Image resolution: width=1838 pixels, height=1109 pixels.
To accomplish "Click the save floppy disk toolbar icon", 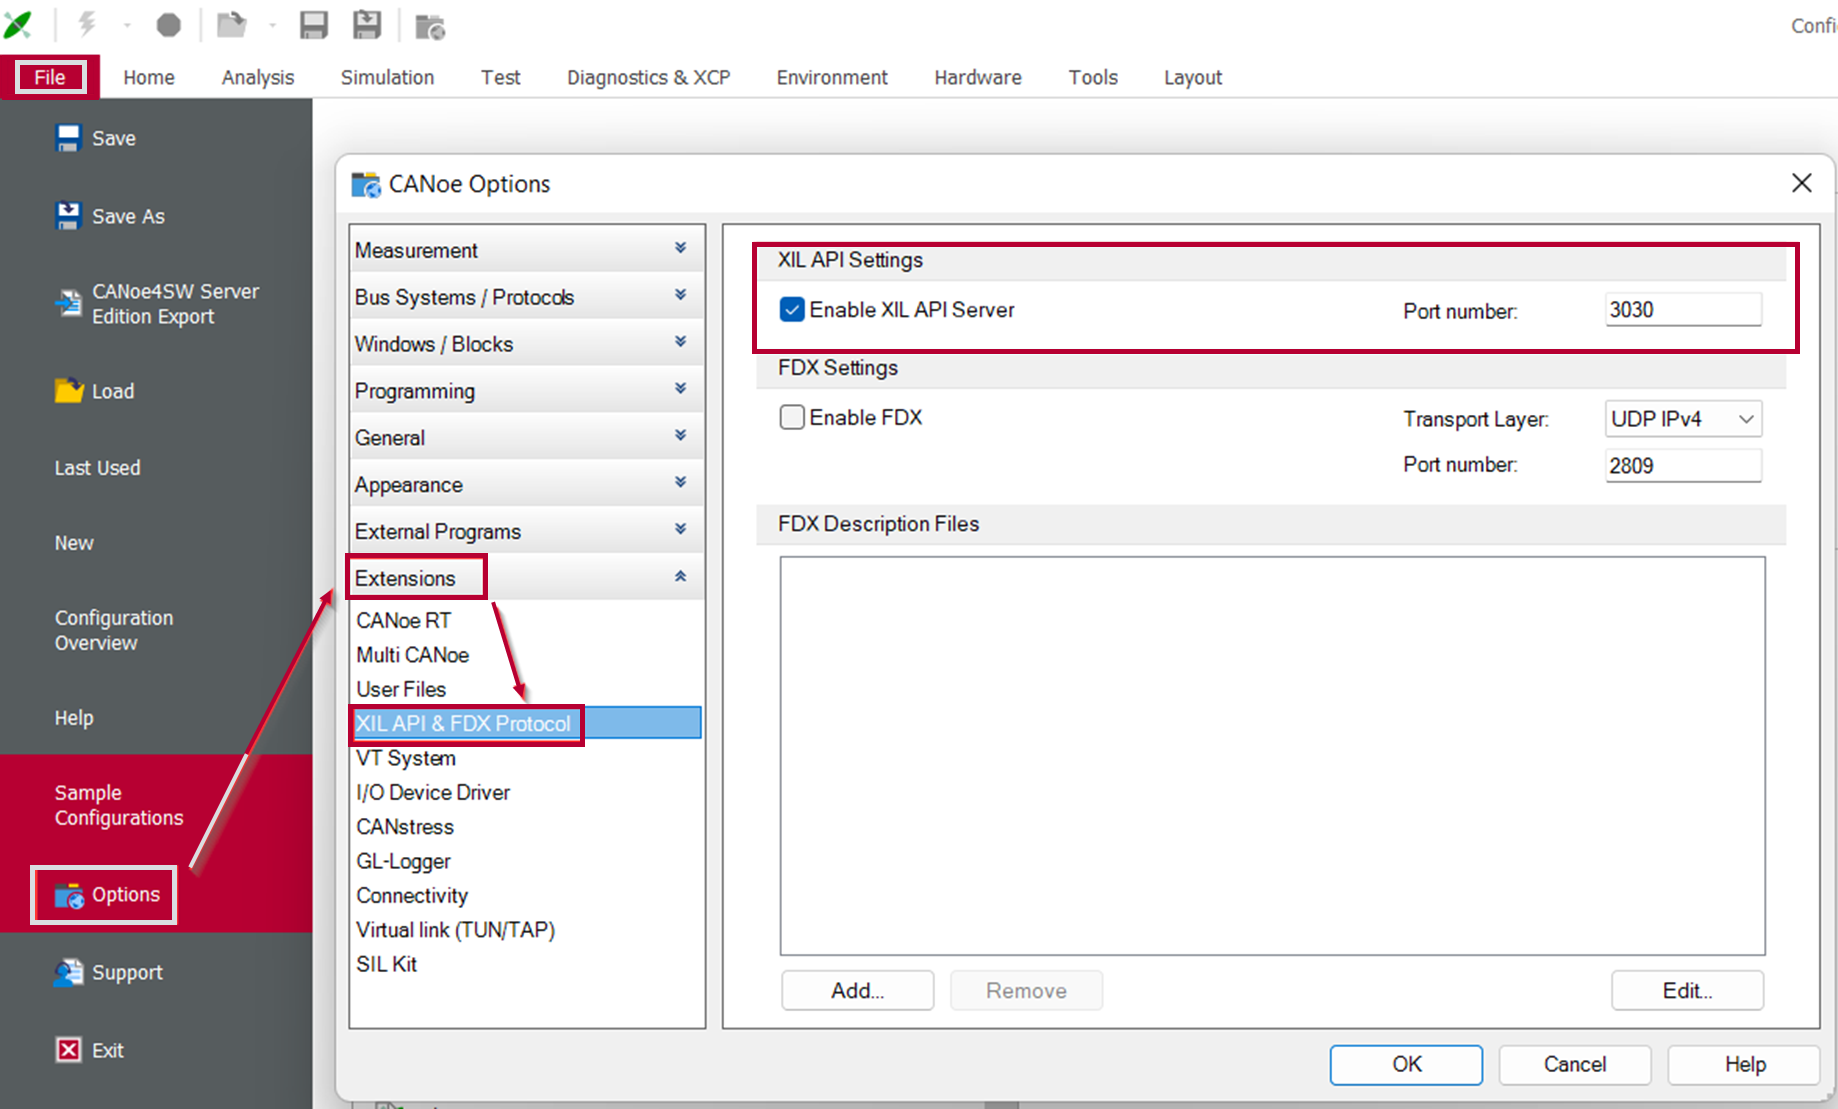I will click(314, 25).
